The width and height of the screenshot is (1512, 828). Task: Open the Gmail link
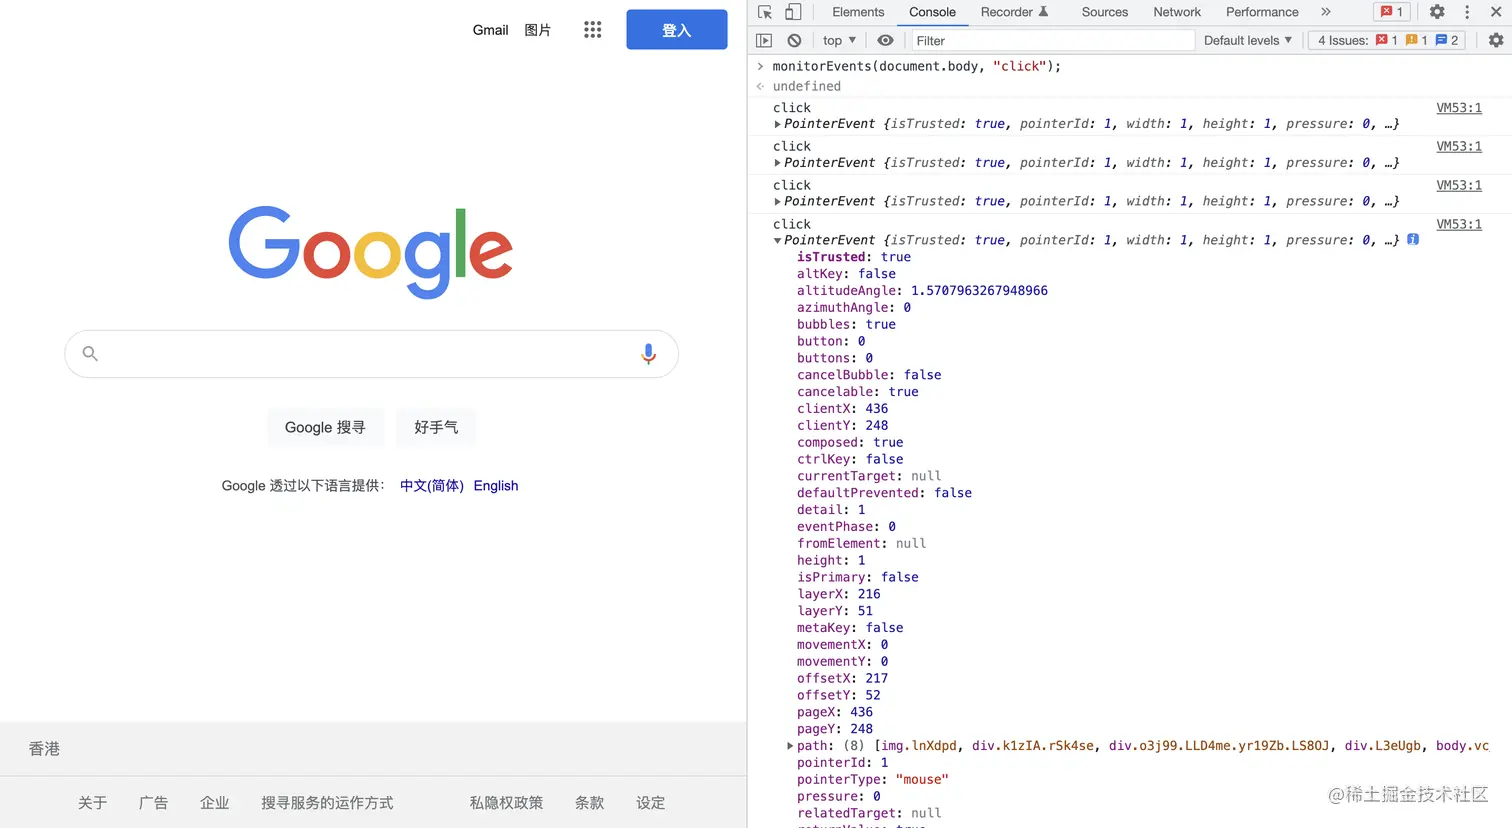click(490, 30)
